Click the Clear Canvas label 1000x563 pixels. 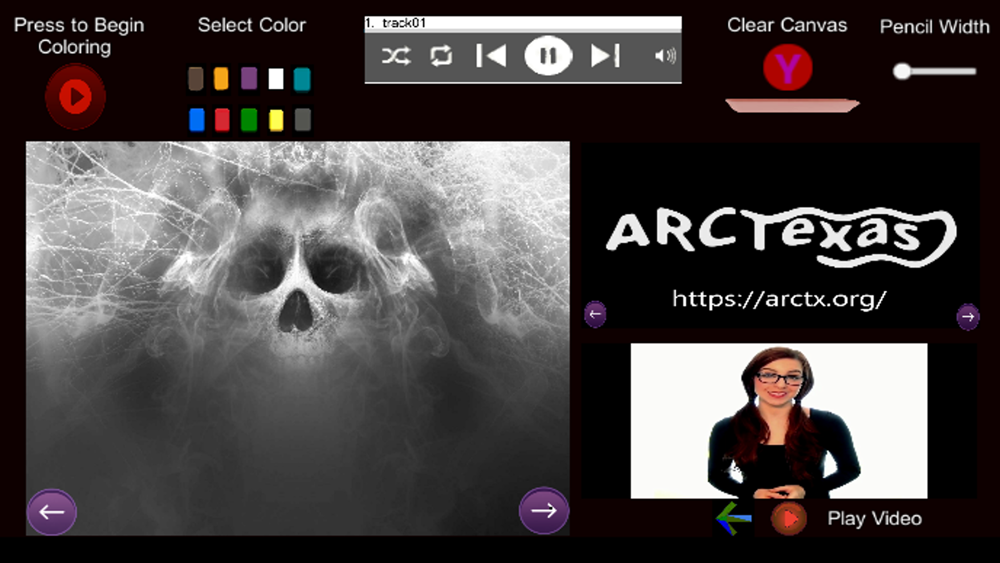pyautogui.click(x=787, y=25)
